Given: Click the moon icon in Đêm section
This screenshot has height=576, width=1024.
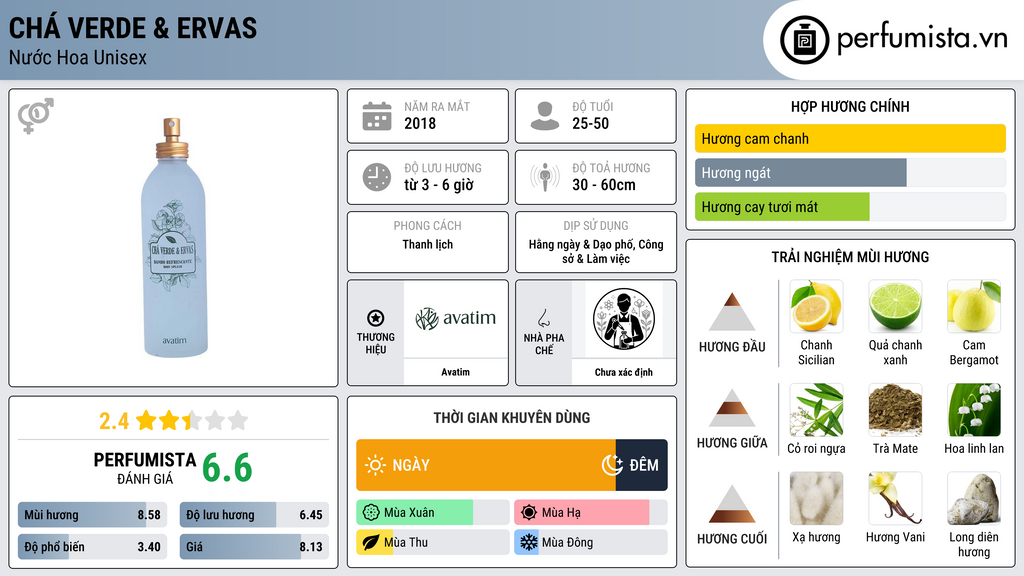Looking at the screenshot, I should pos(612,465).
